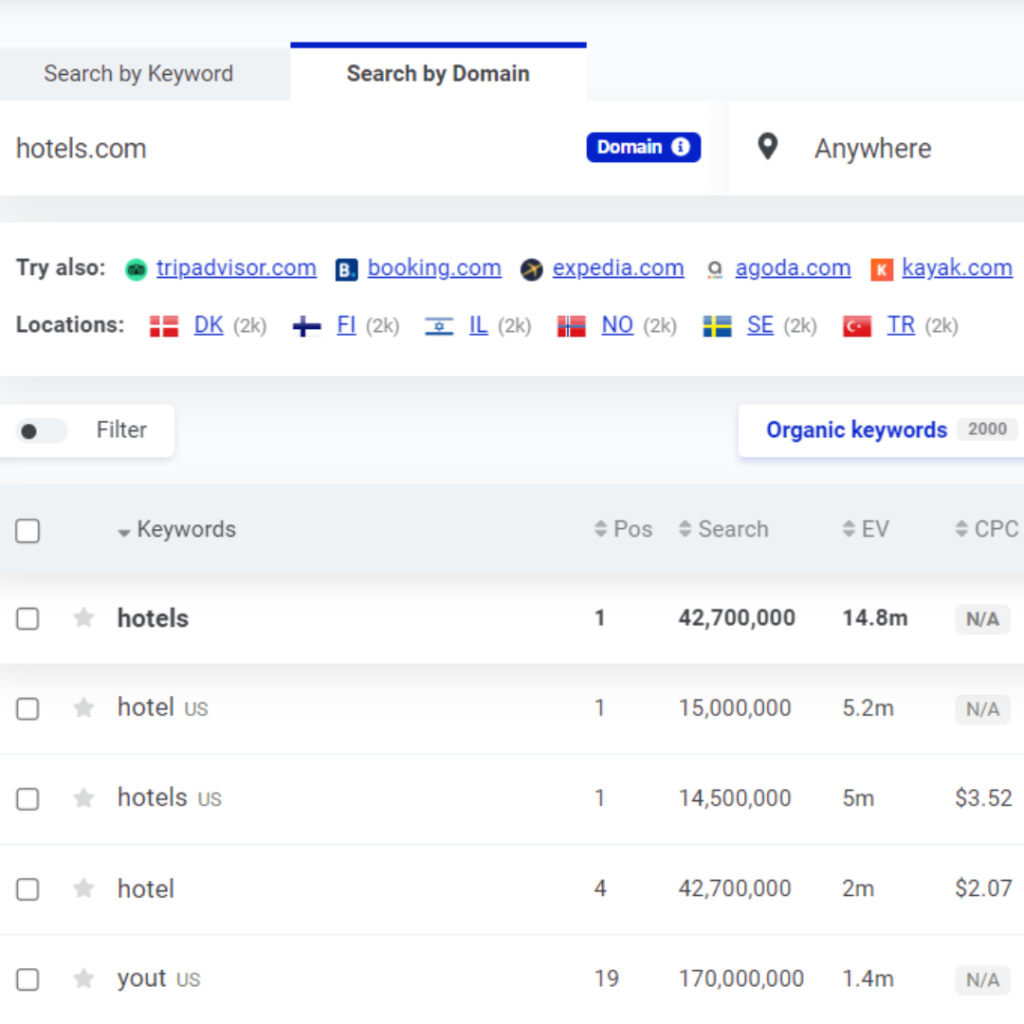Select the NO location link
Viewport: 1024px width, 1024px height.
point(617,325)
